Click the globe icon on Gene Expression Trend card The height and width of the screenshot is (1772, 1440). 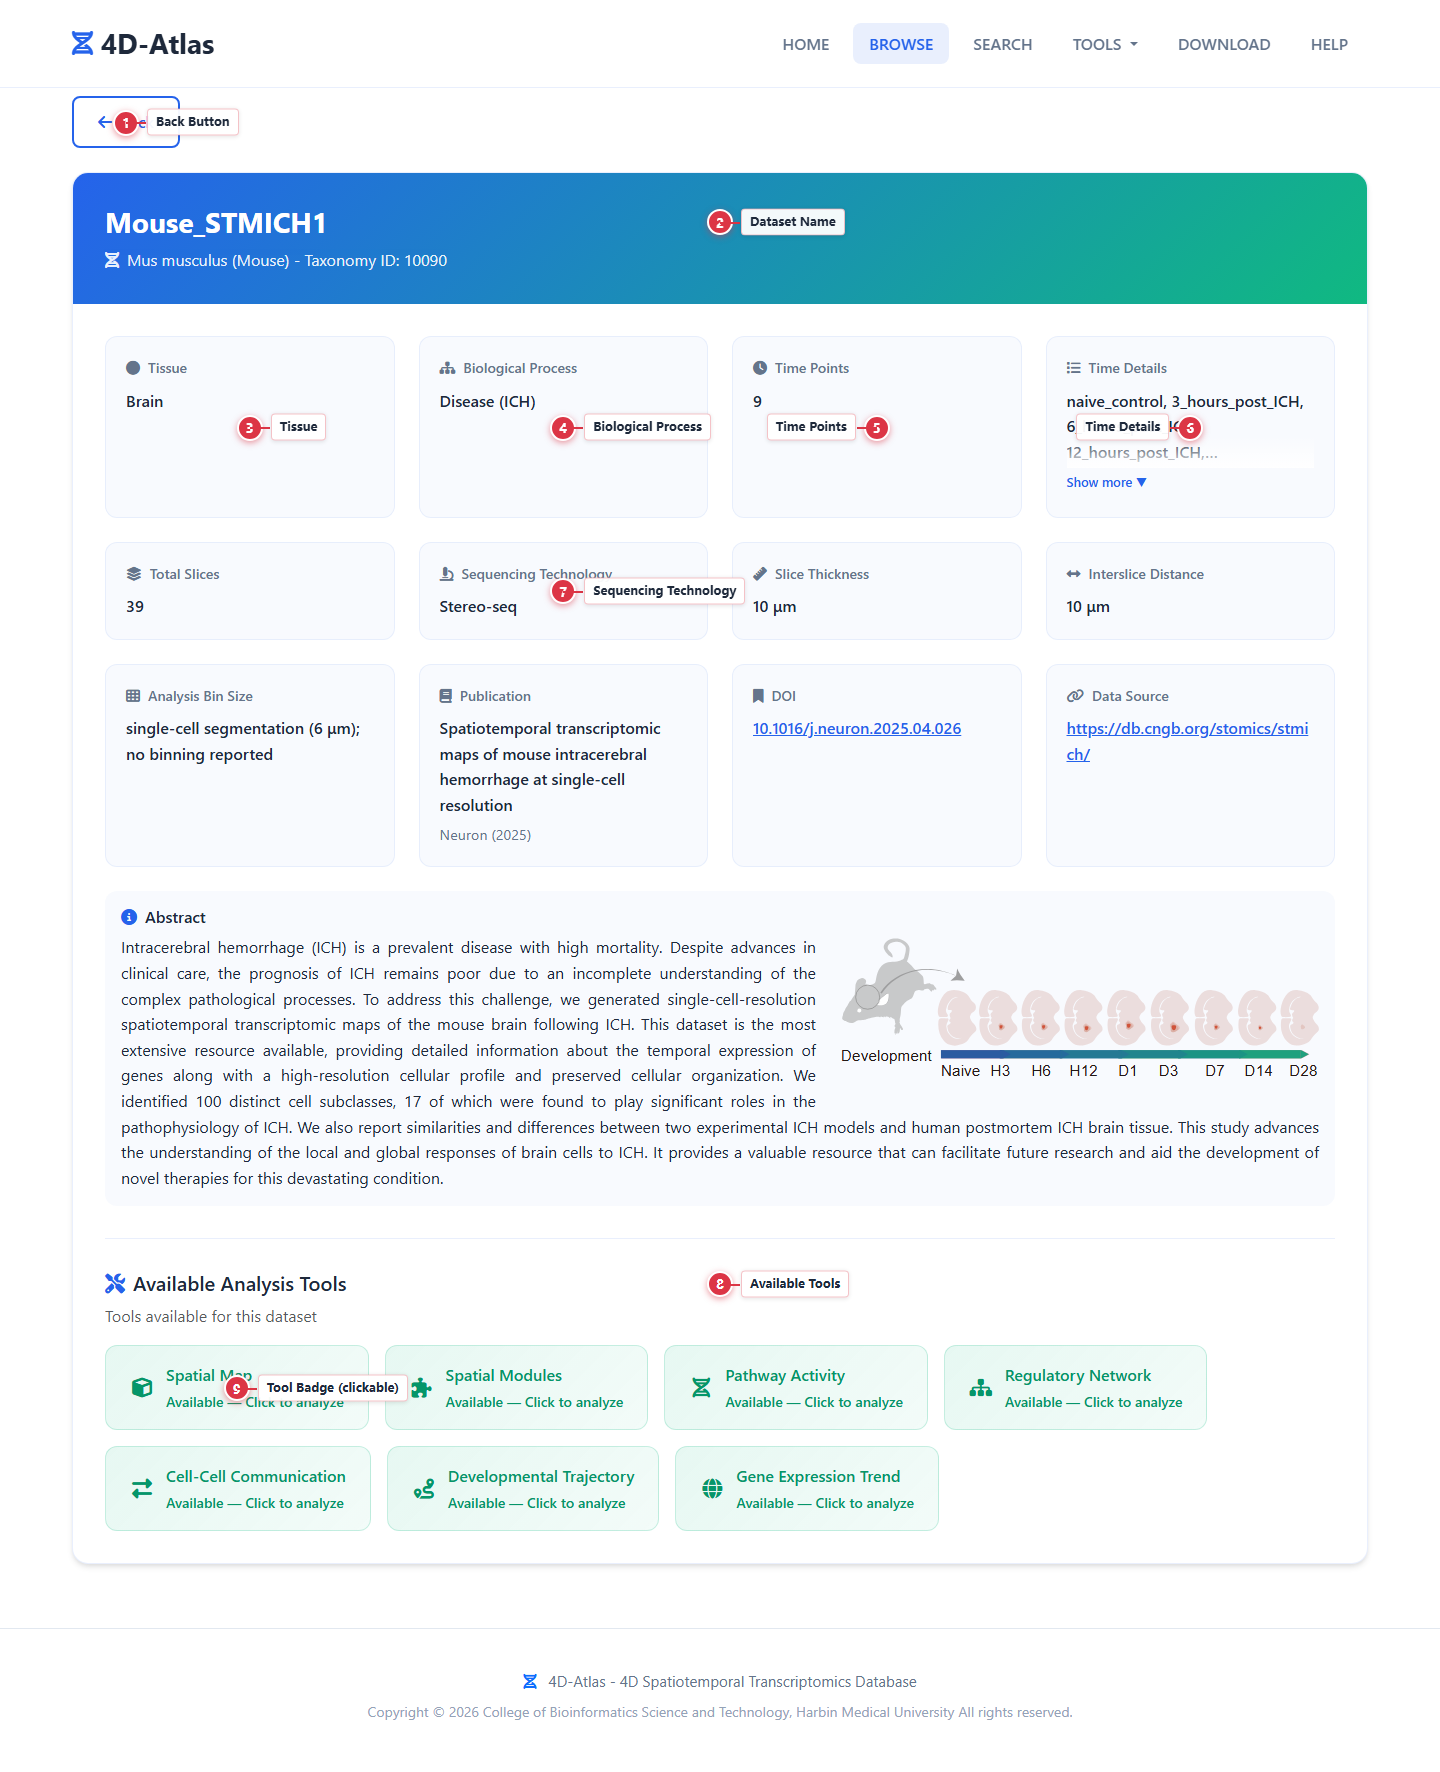pos(712,1489)
